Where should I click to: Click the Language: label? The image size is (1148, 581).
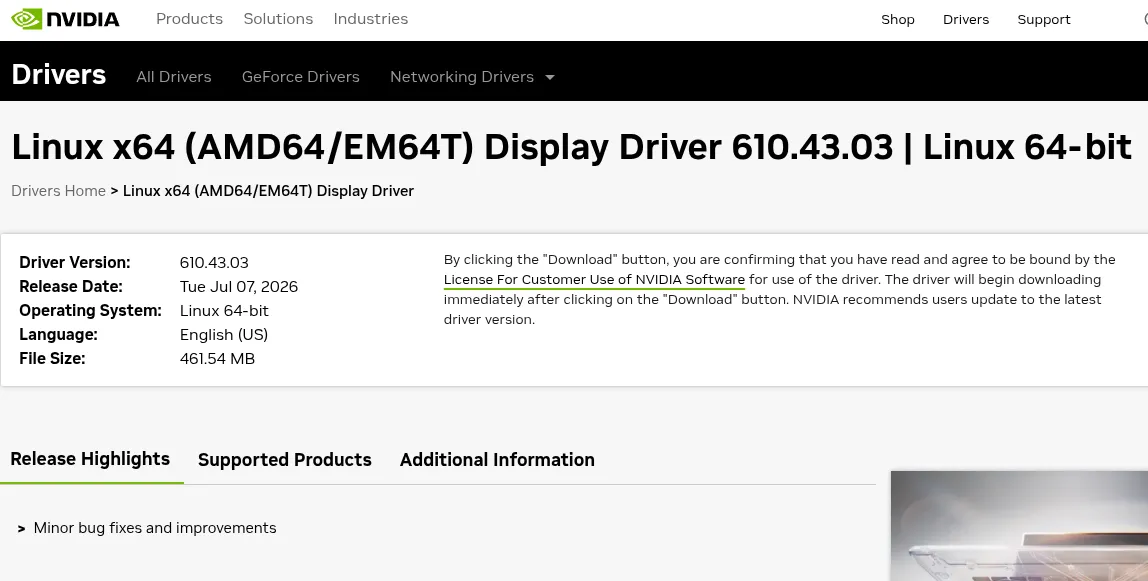[x=59, y=334]
